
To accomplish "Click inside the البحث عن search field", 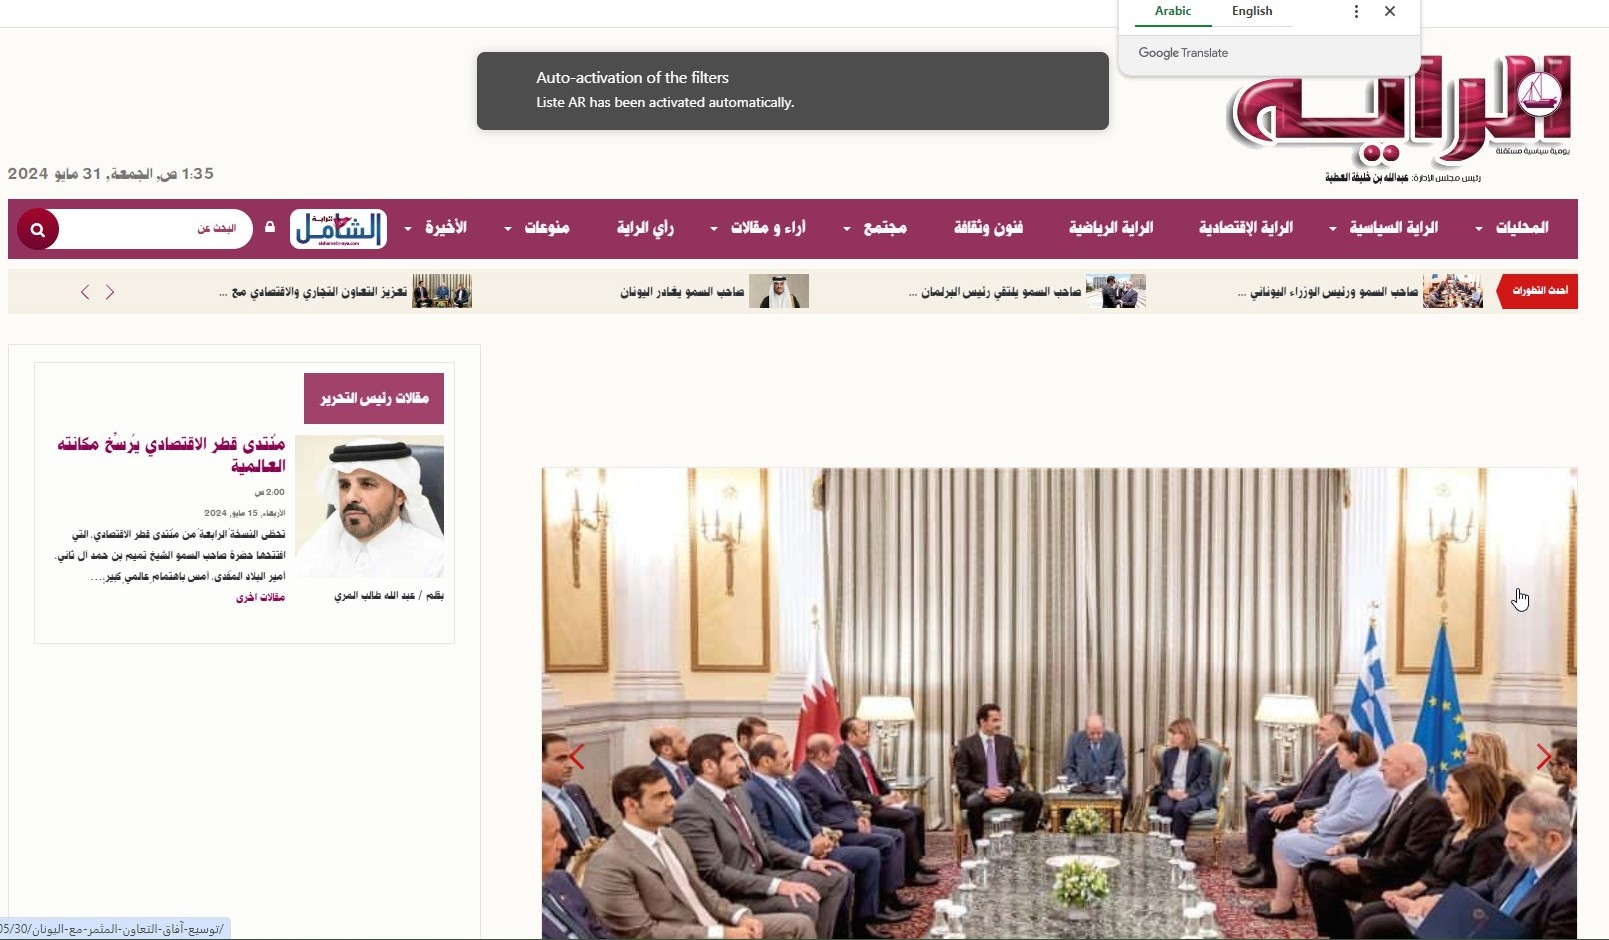I will [155, 229].
